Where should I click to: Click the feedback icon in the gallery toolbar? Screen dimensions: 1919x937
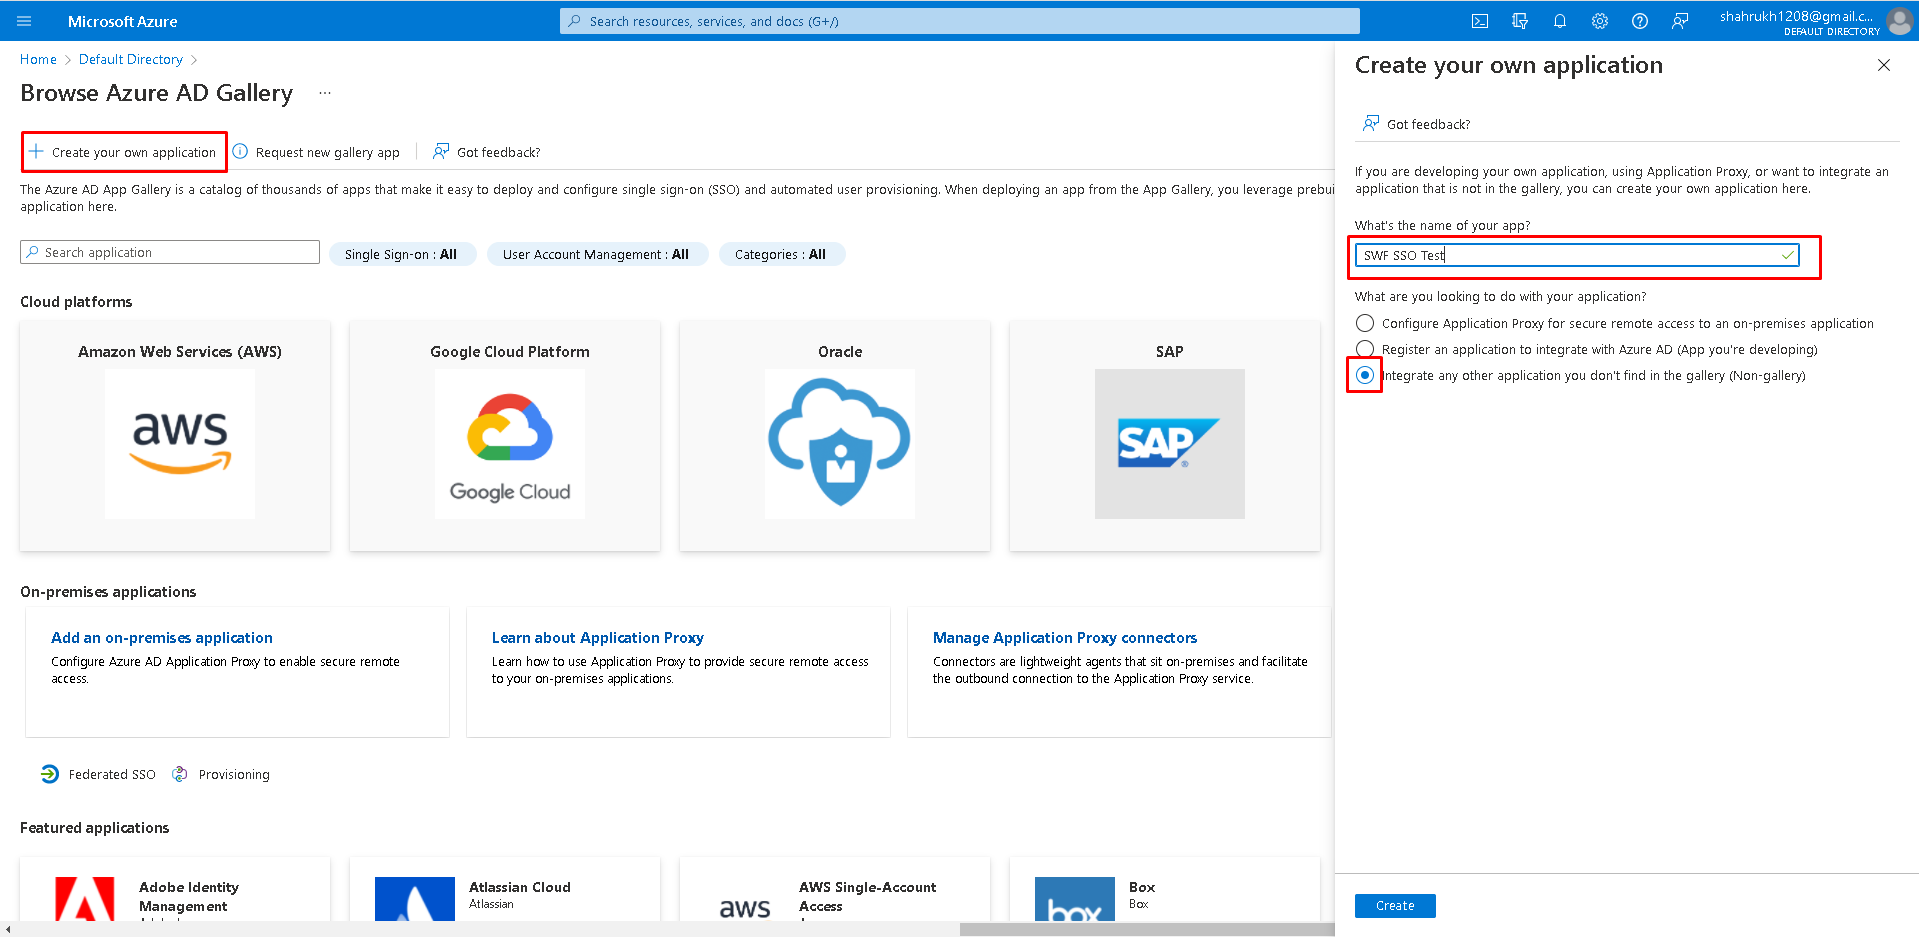click(x=441, y=152)
